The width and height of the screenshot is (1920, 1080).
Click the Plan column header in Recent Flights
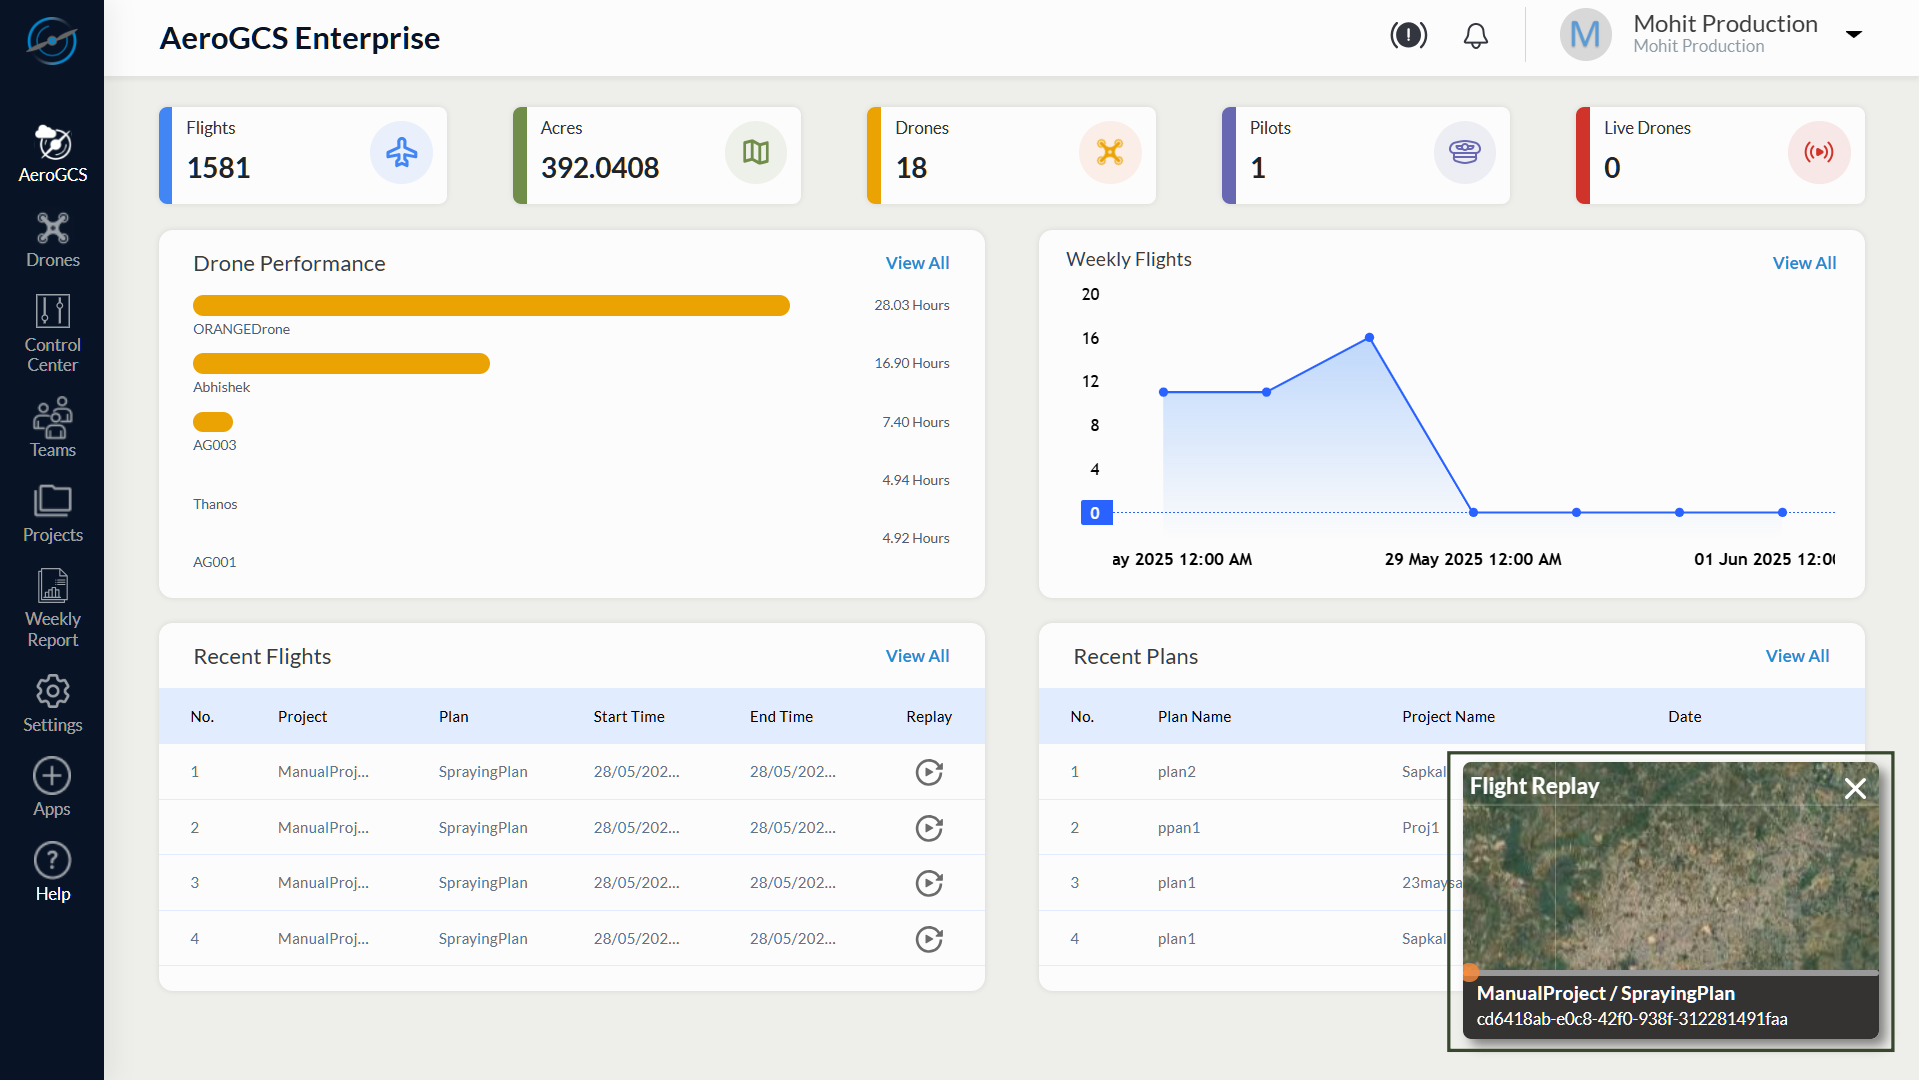(453, 717)
